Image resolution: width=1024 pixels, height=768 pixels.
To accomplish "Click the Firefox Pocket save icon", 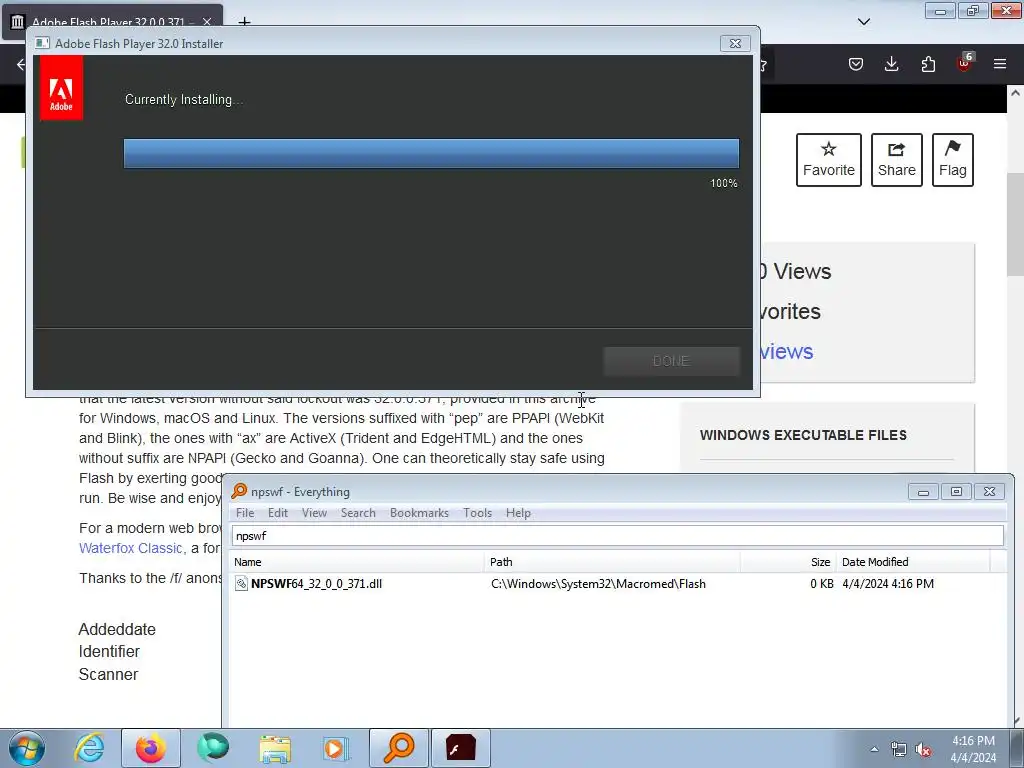I will (x=856, y=64).
